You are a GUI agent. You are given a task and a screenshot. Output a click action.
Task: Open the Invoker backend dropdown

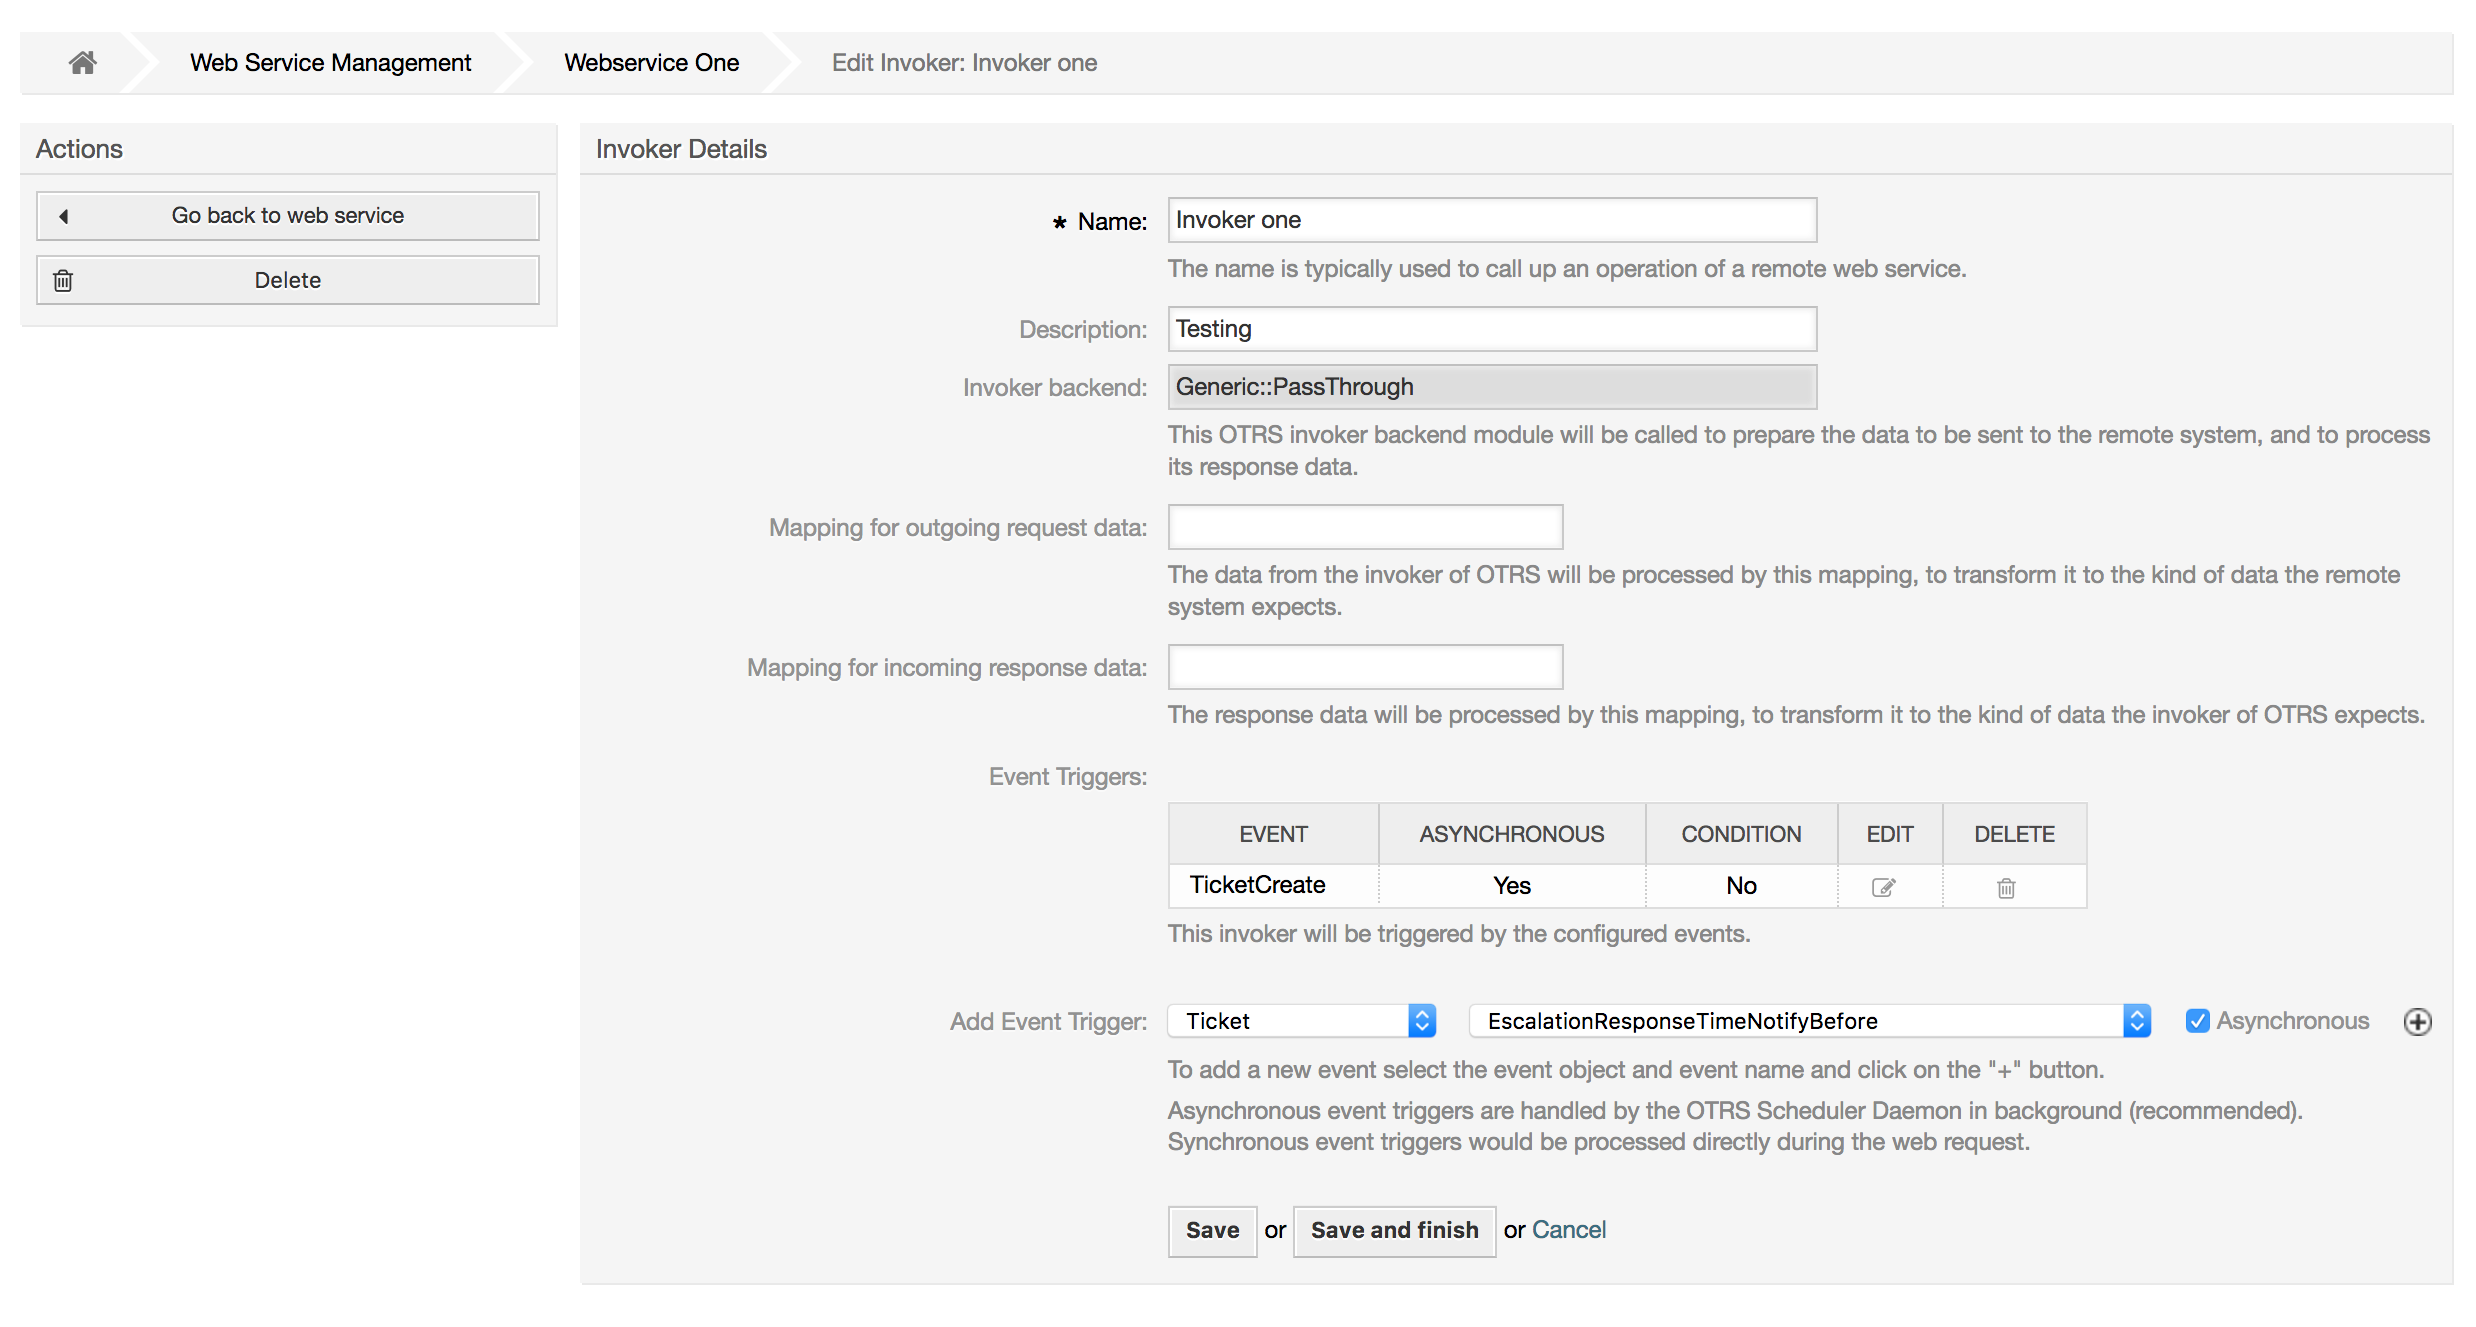1489,383
